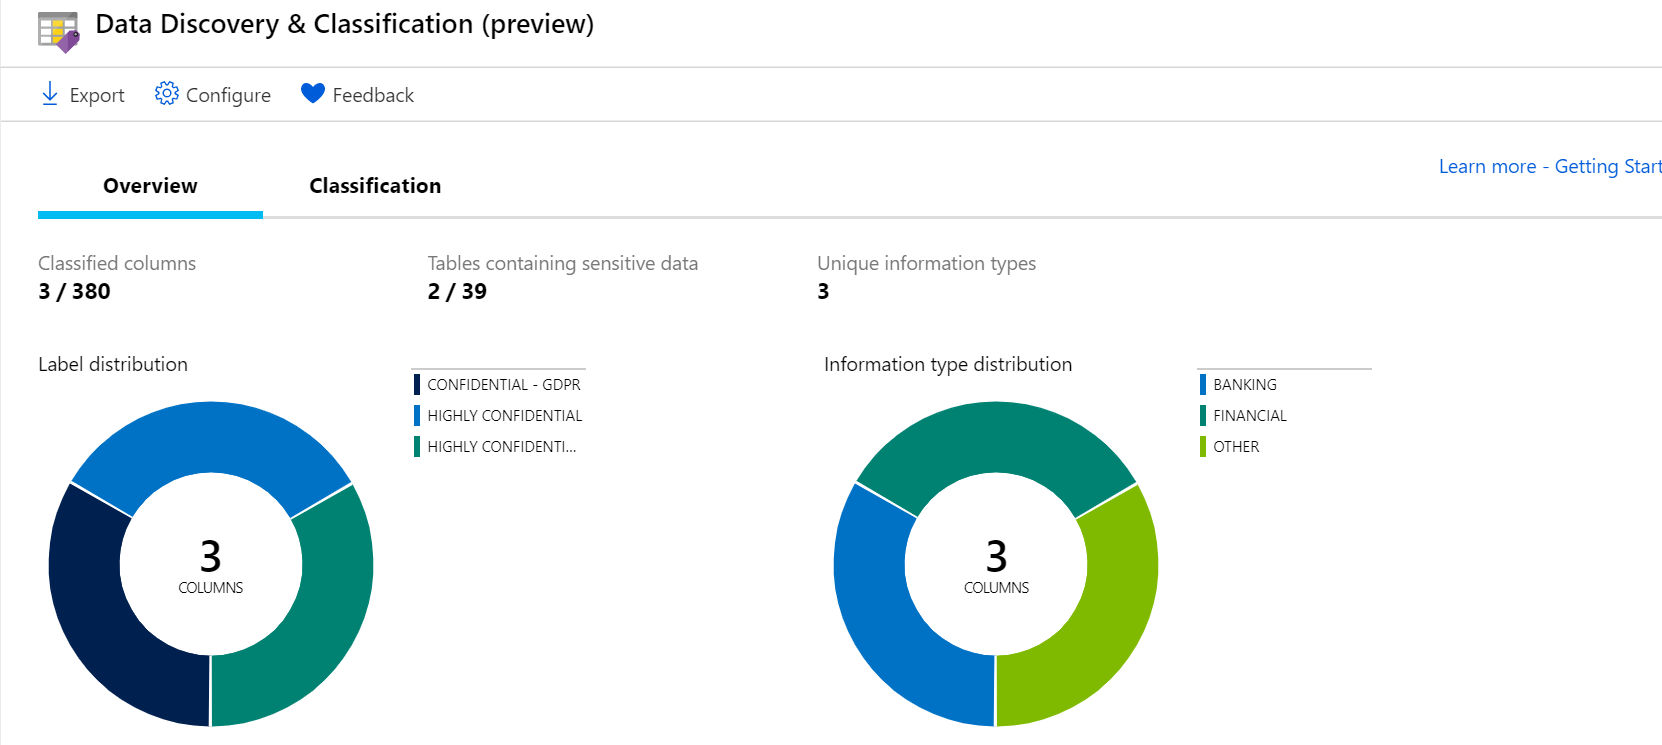
Task: Click the Export download arrow icon
Action: (x=49, y=94)
